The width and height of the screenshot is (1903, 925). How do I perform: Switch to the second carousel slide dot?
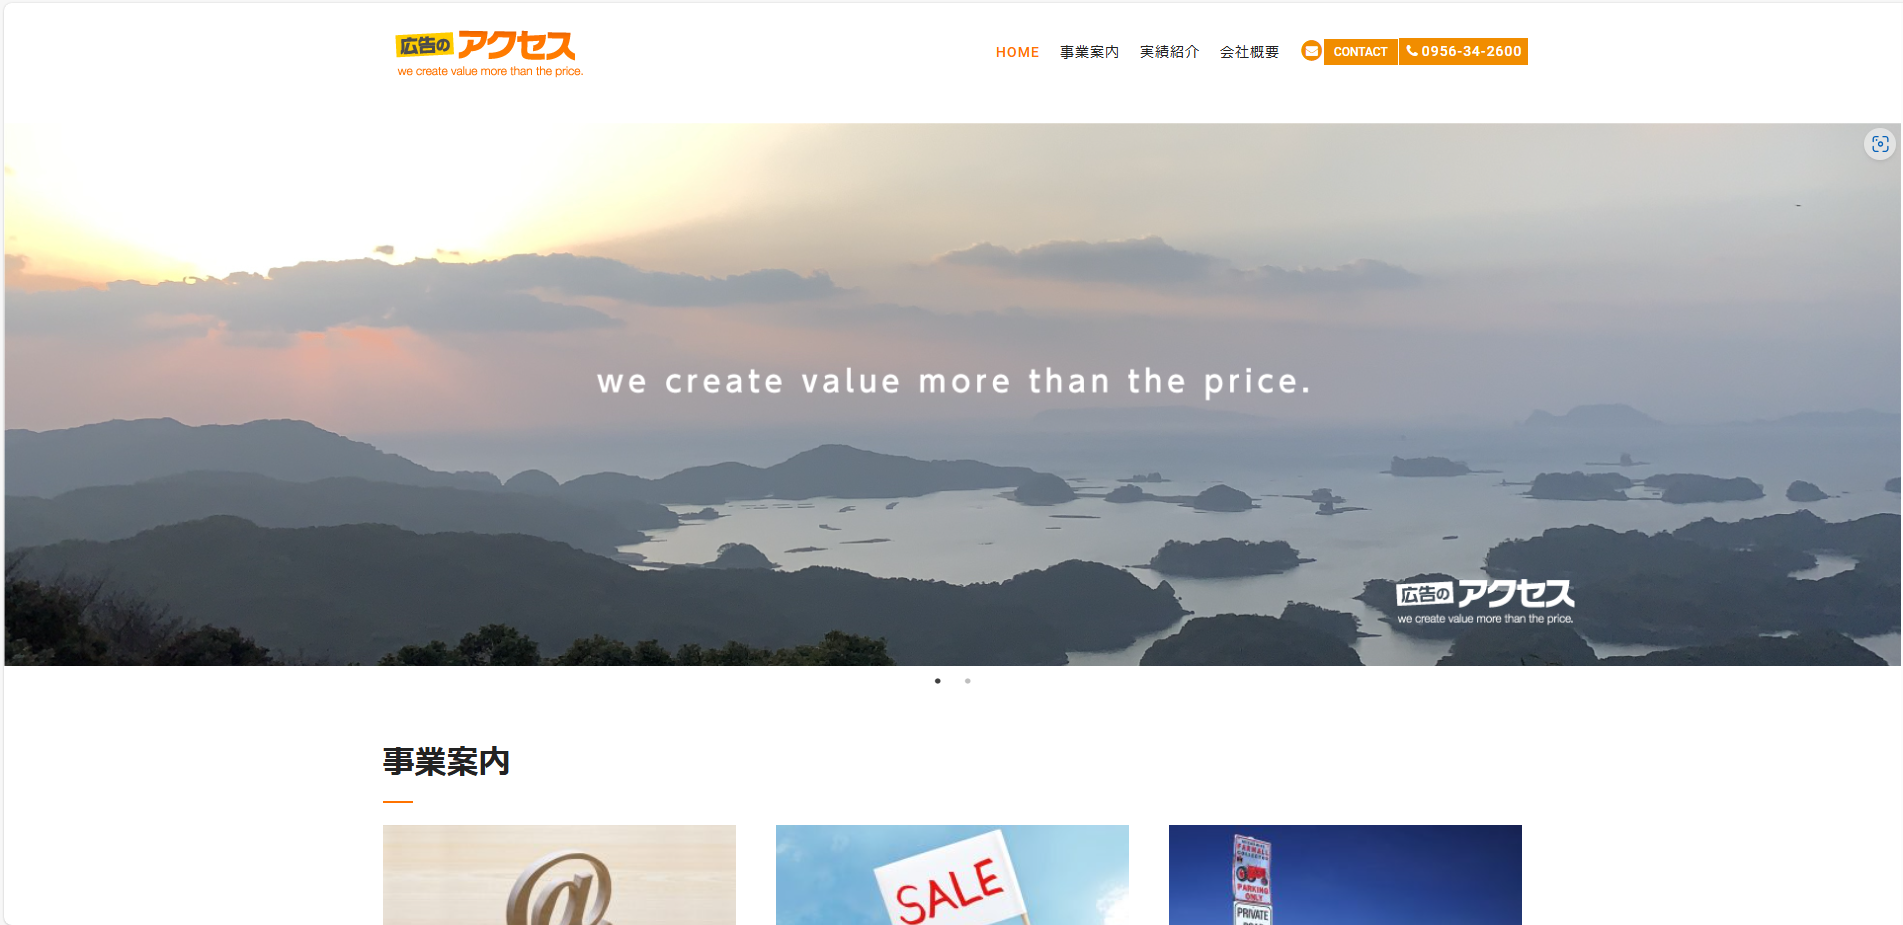(x=967, y=681)
